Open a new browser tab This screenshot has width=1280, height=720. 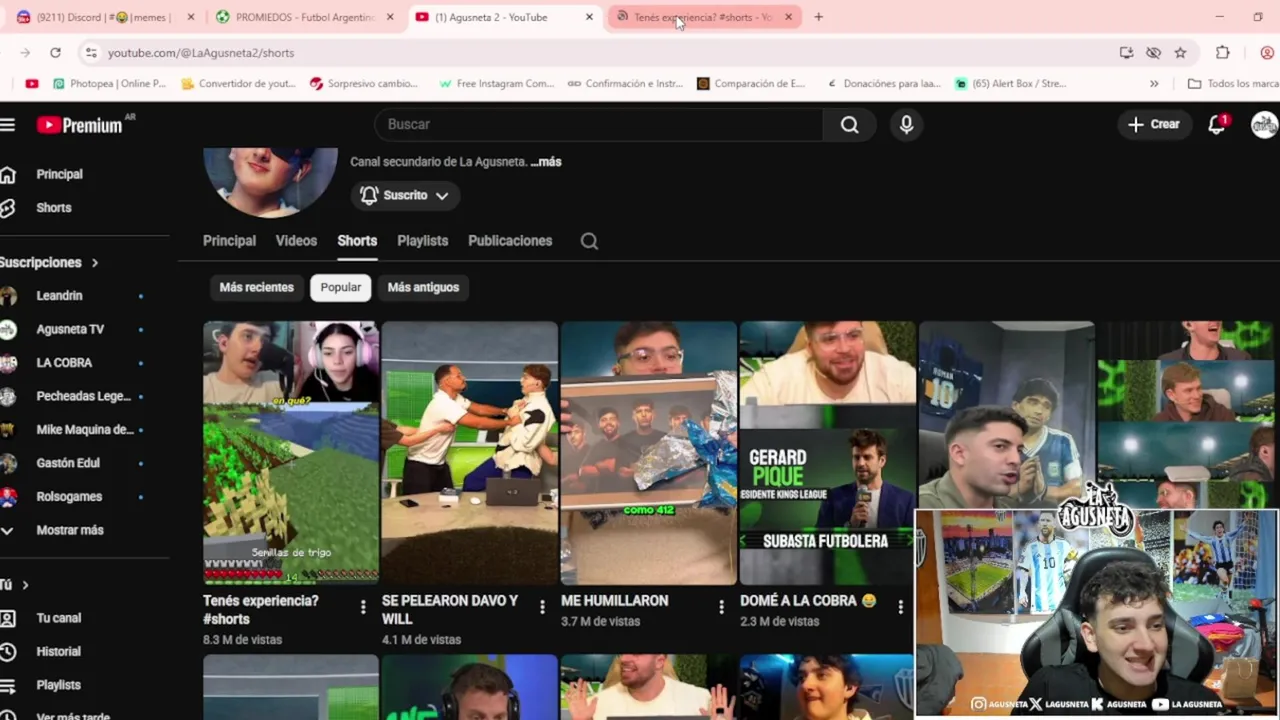(x=818, y=17)
